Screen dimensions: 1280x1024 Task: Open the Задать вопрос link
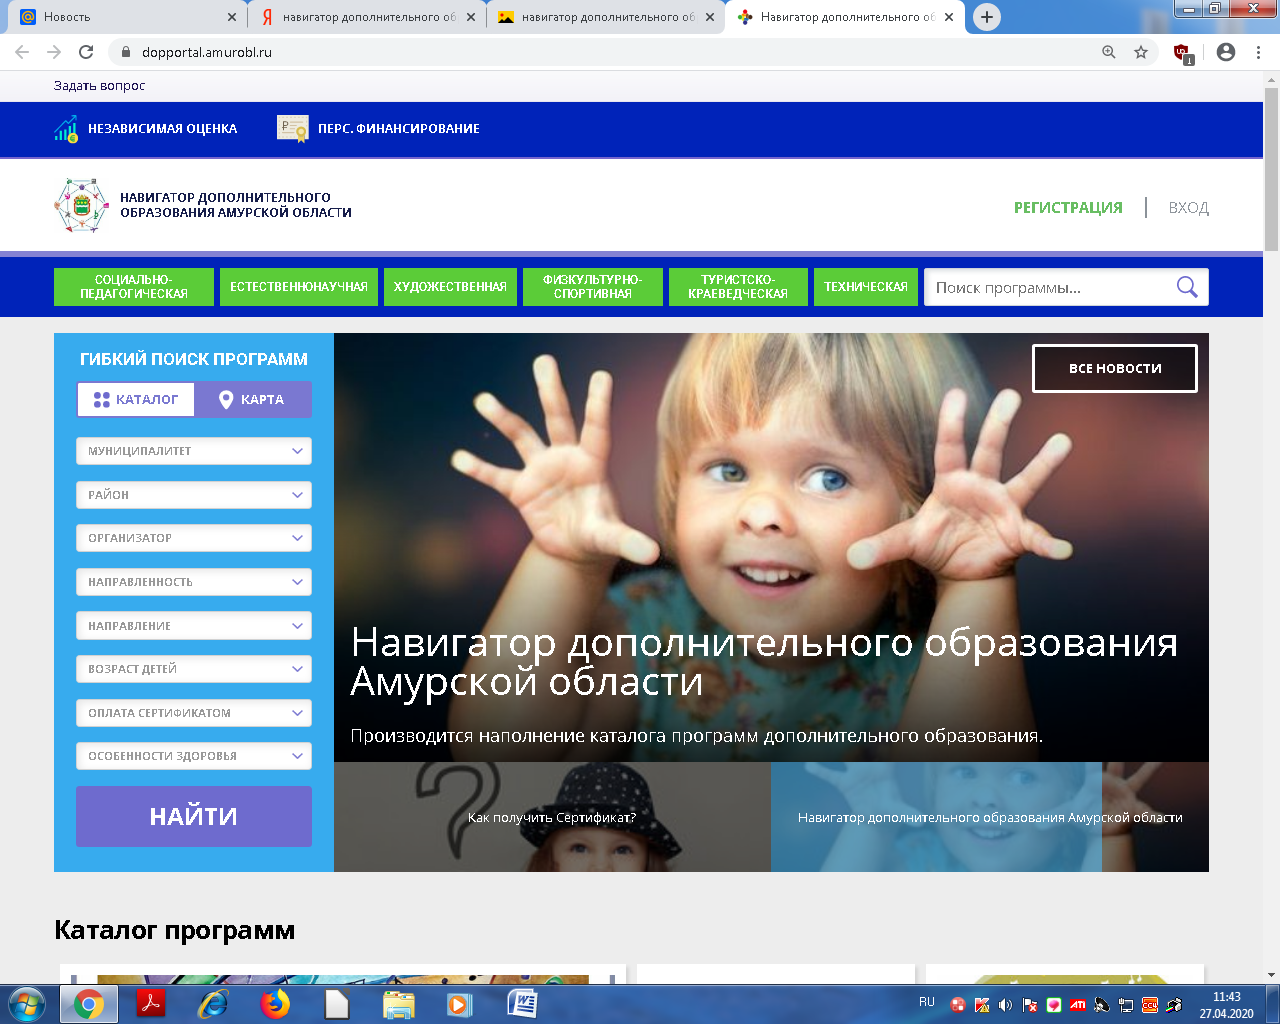99,86
